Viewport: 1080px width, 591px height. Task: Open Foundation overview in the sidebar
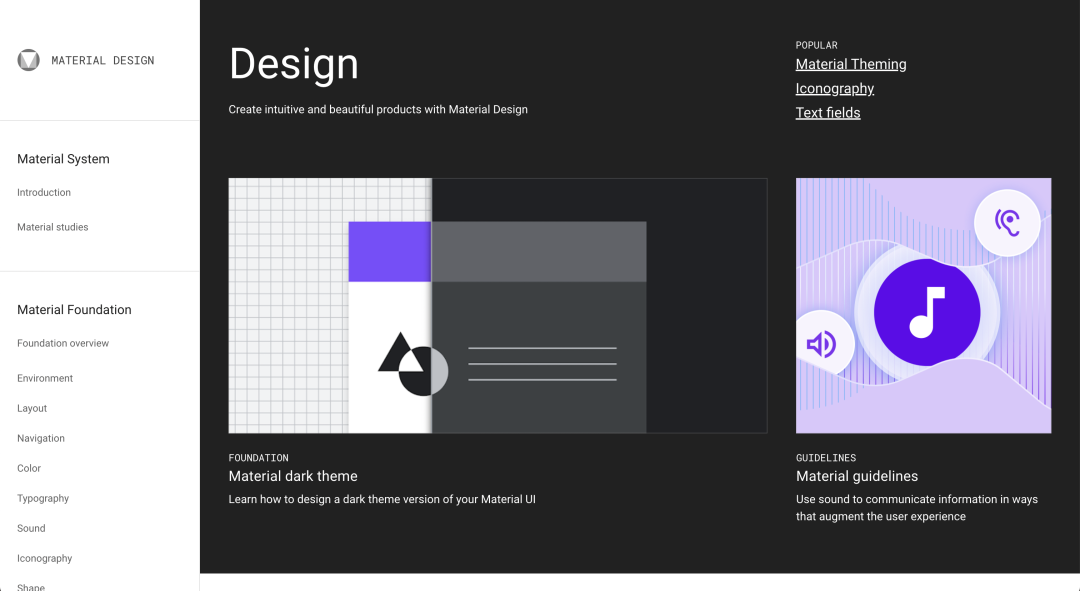pos(63,343)
